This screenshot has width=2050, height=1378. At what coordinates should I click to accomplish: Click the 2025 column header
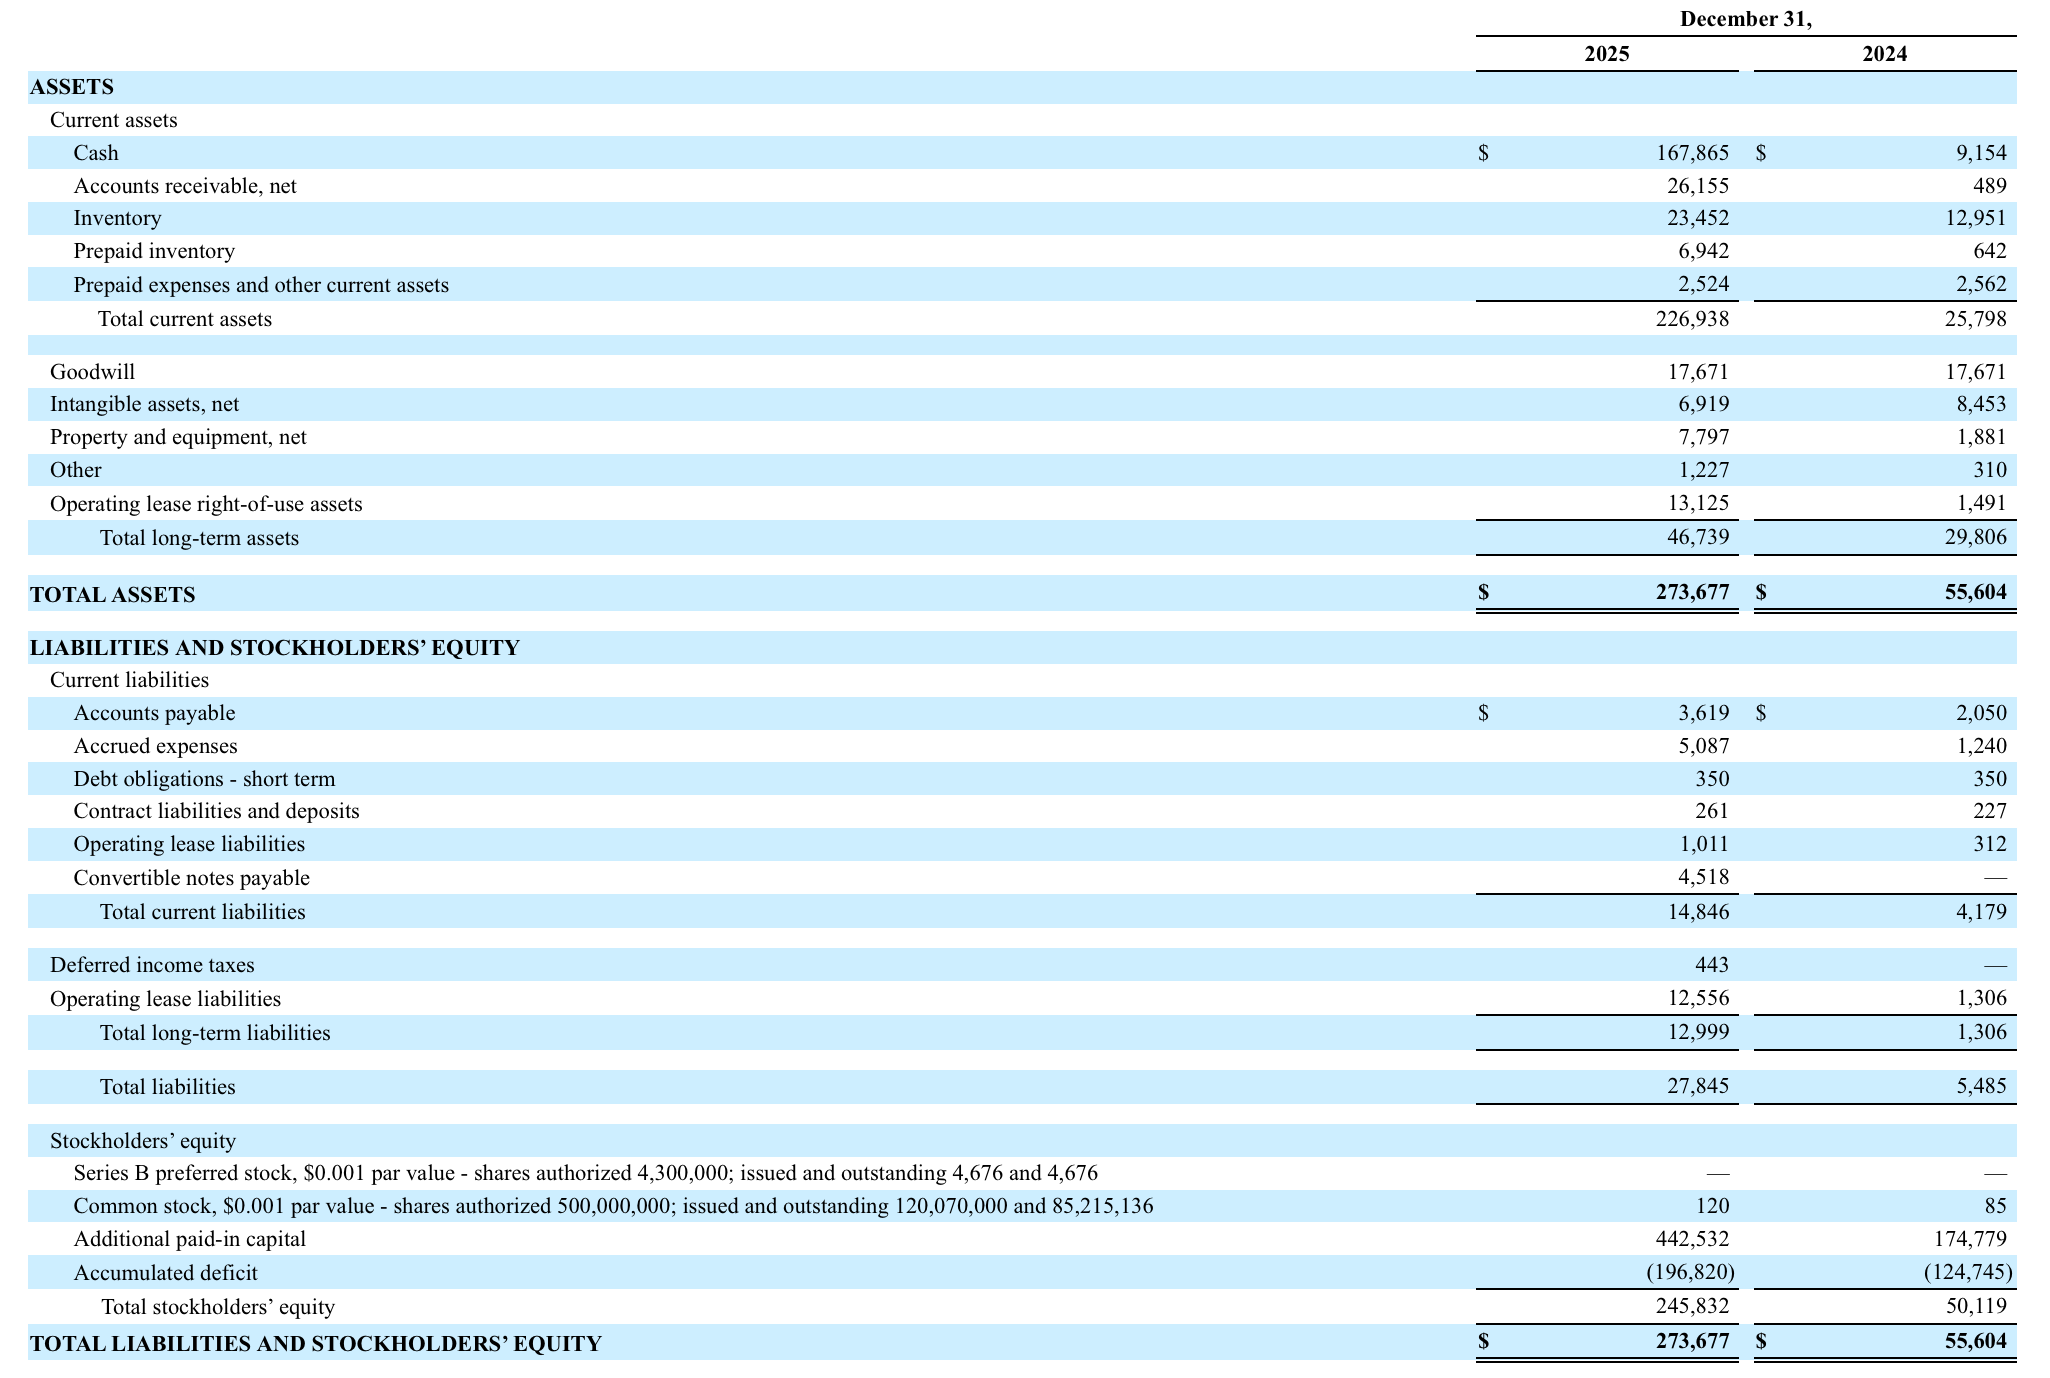coord(1606,54)
